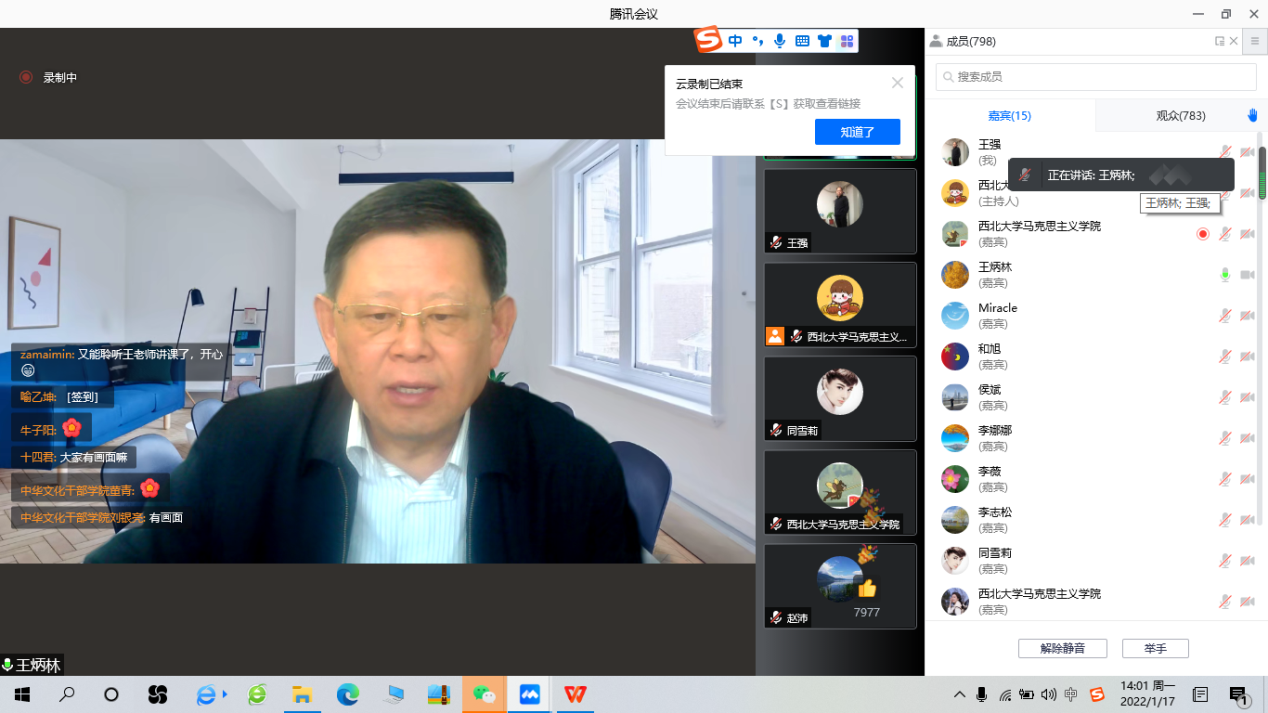Image resolution: width=1268 pixels, height=713 pixels.
Task: Expand the system tray hidden icons chevron
Action: point(959,695)
